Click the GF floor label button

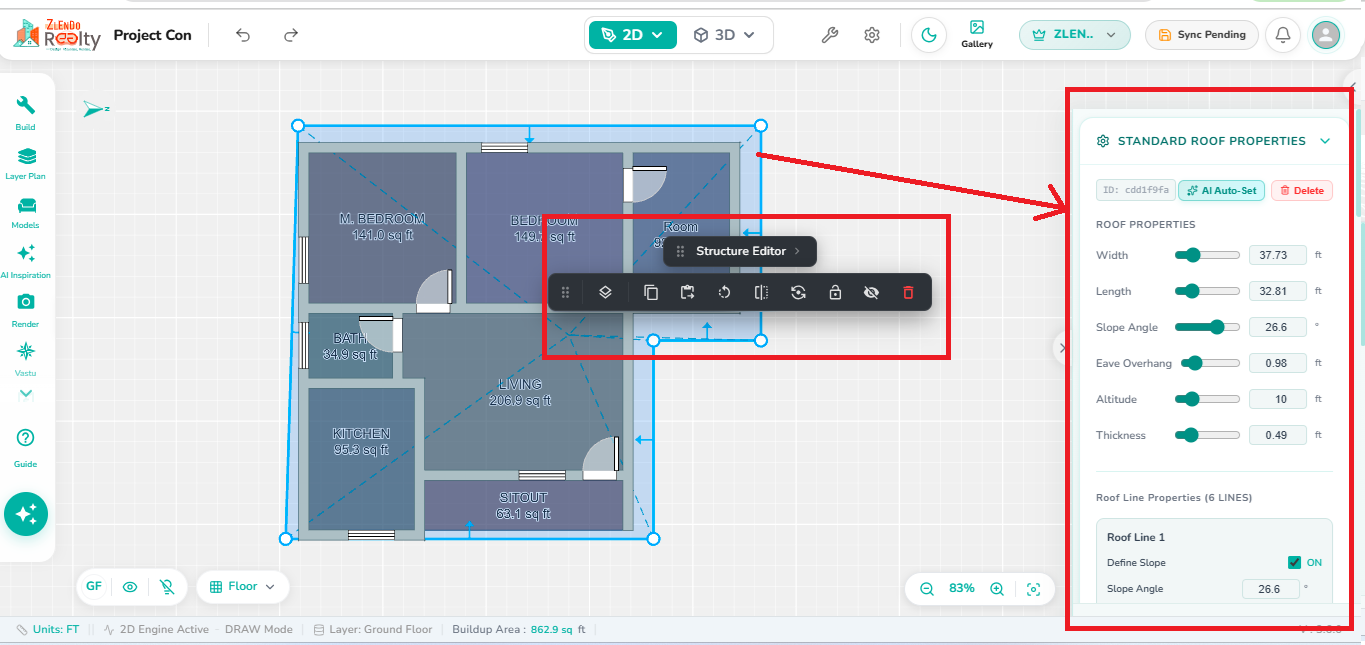tap(94, 587)
